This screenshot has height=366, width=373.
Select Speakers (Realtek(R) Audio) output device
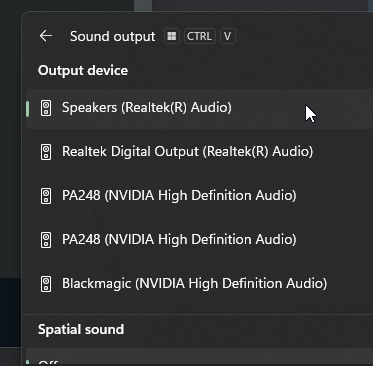[199, 108]
